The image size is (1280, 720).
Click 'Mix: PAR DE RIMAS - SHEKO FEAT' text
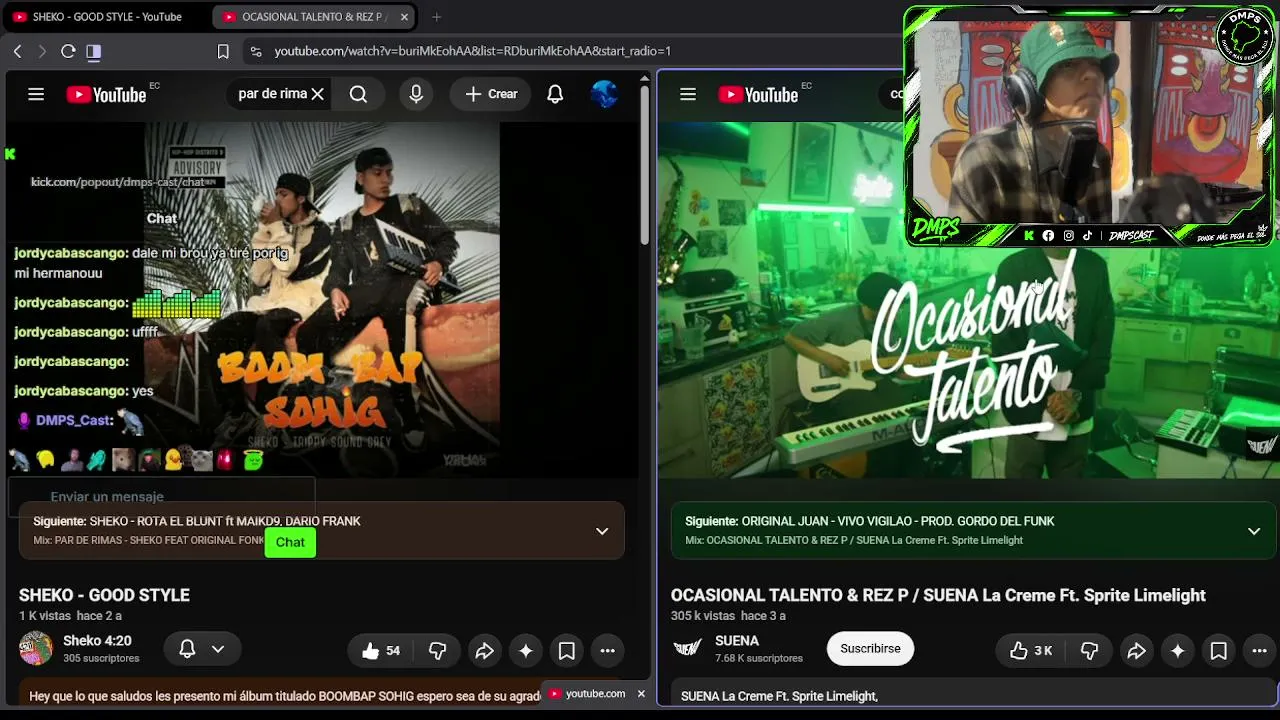pyautogui.click(x=148, y=541)
